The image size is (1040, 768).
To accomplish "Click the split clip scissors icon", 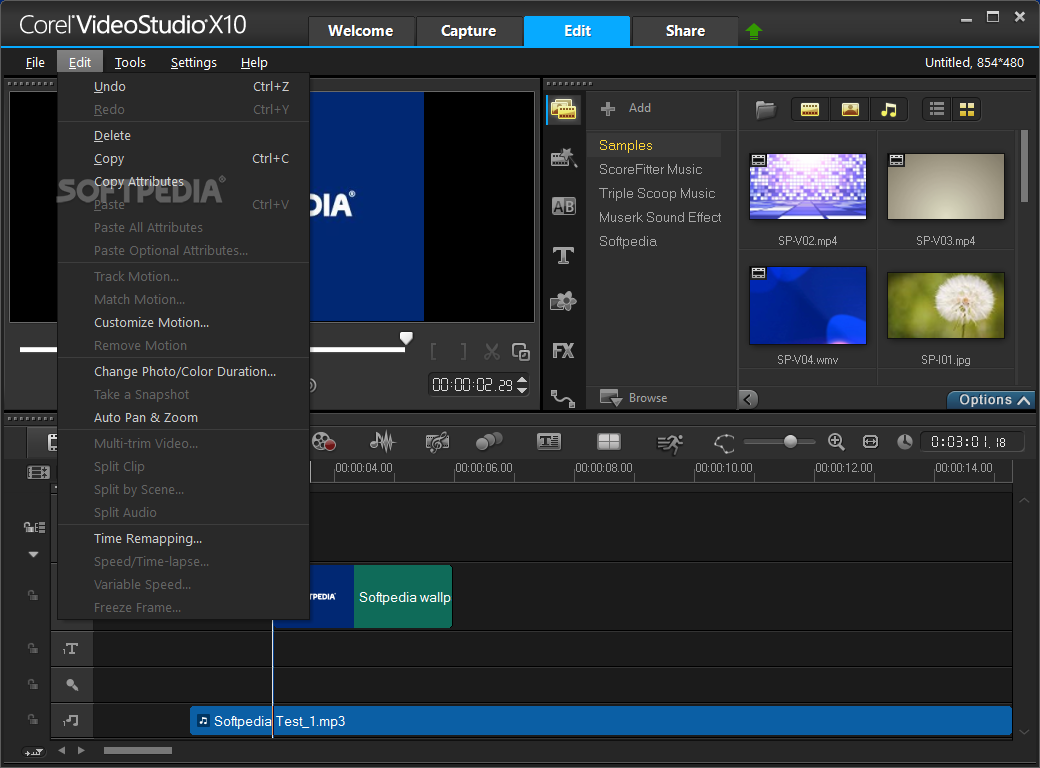I will point(491,352).
